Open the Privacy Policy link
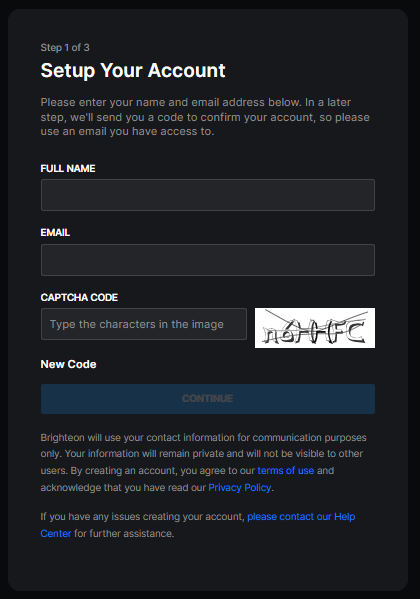 pos(240,487)
